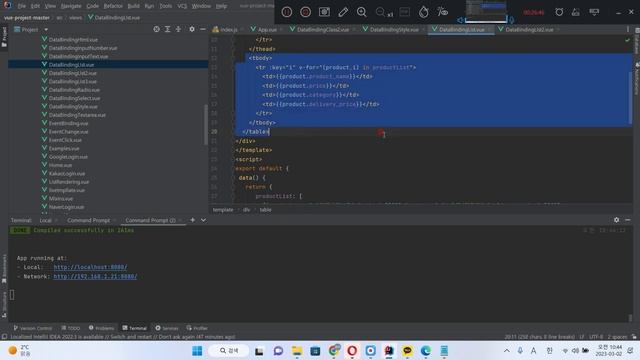This screenshot has height=360, width=640.
Task: Open the TODO tool window
Action: (x=71, y=328)
